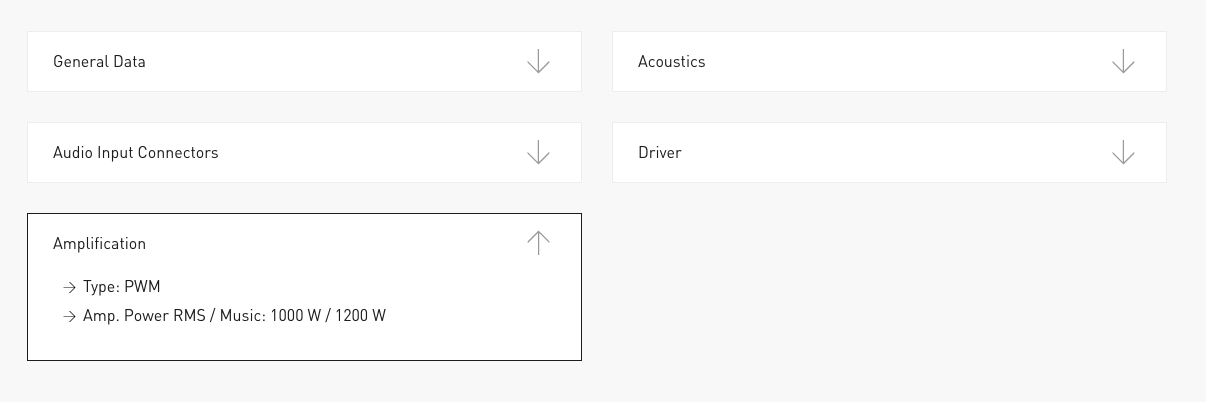Click the Driver section down arrow
This screenshot has height=402, width=1206.
pyautogui.click(x=1123, y=153)
